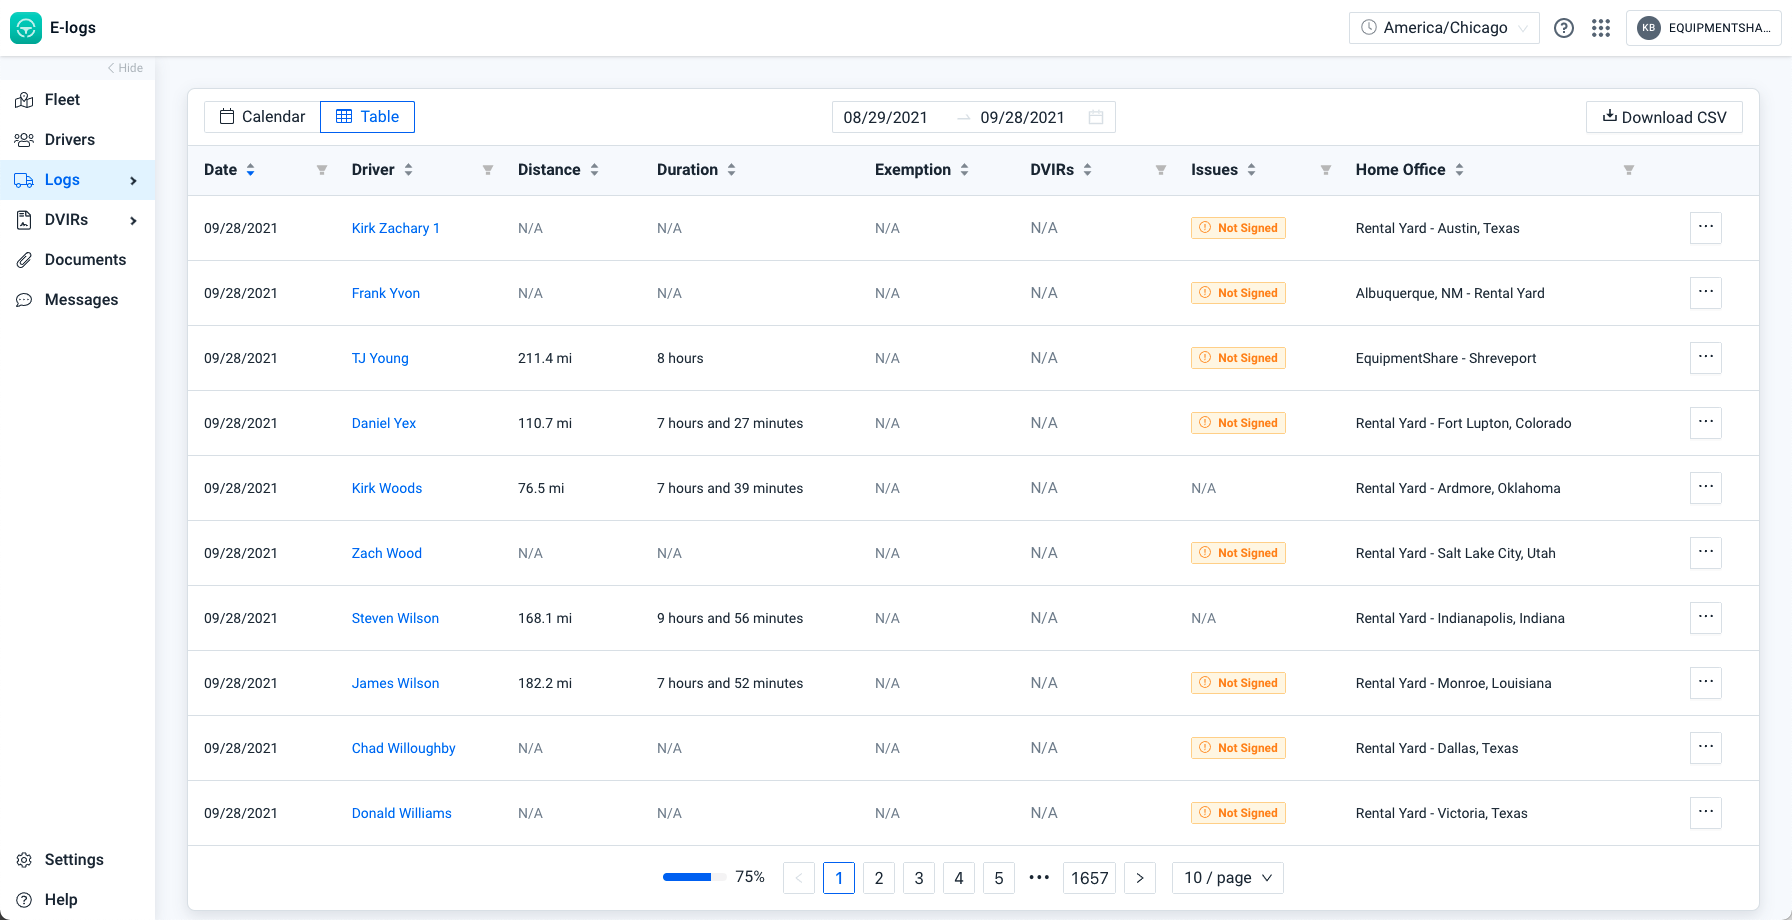Open more actions for Frank Yvon row

click(1706, 293)
